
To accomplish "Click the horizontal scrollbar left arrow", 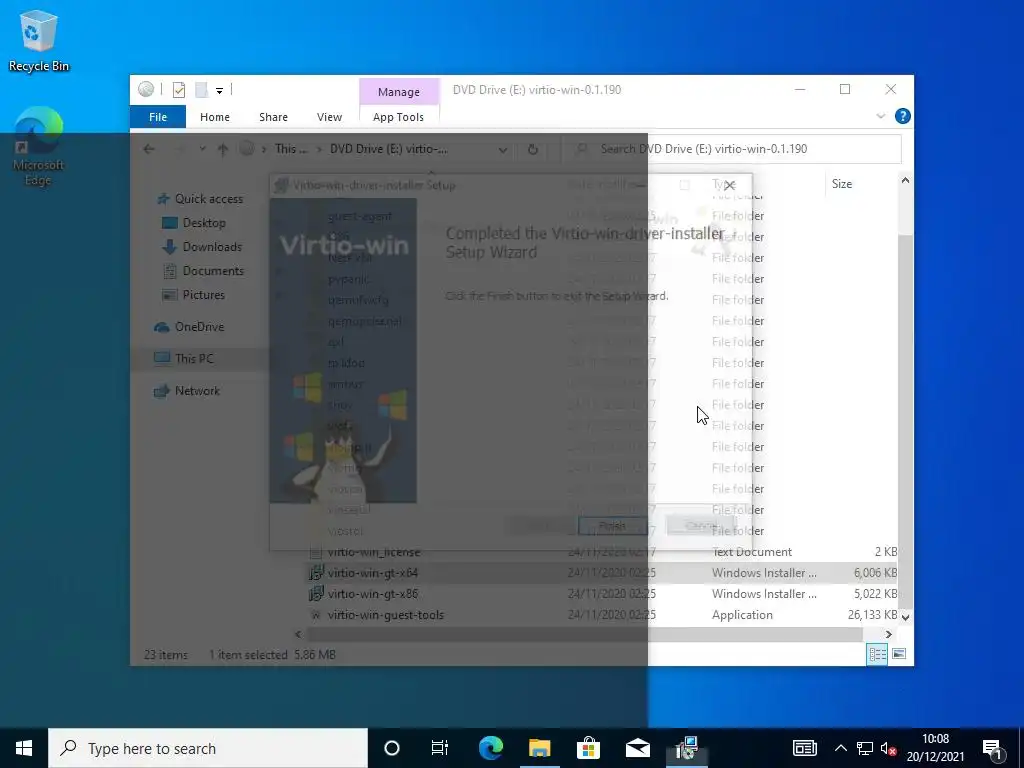I will pos(298,634).
